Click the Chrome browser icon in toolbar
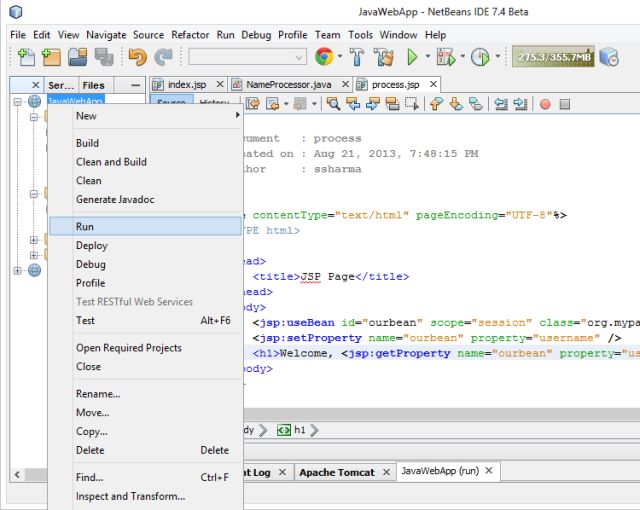The image size is (640, 510). coord(323,58)
